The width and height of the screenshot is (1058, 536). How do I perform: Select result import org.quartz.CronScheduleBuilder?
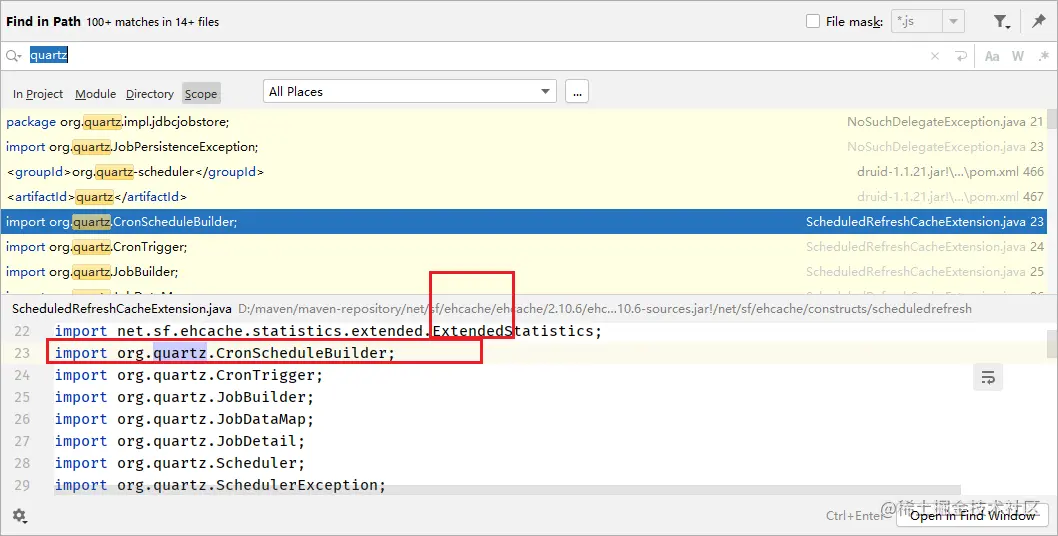(524, 222)
